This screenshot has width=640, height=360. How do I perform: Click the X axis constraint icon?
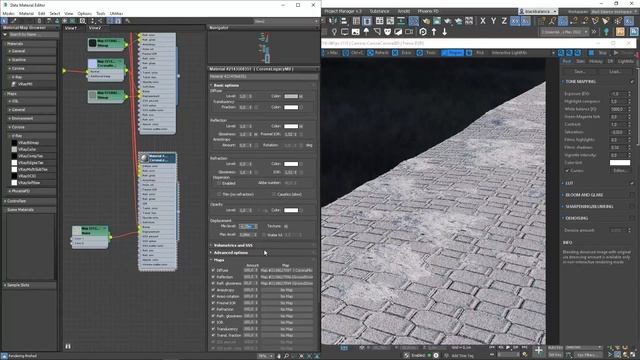tap(483, 21)
